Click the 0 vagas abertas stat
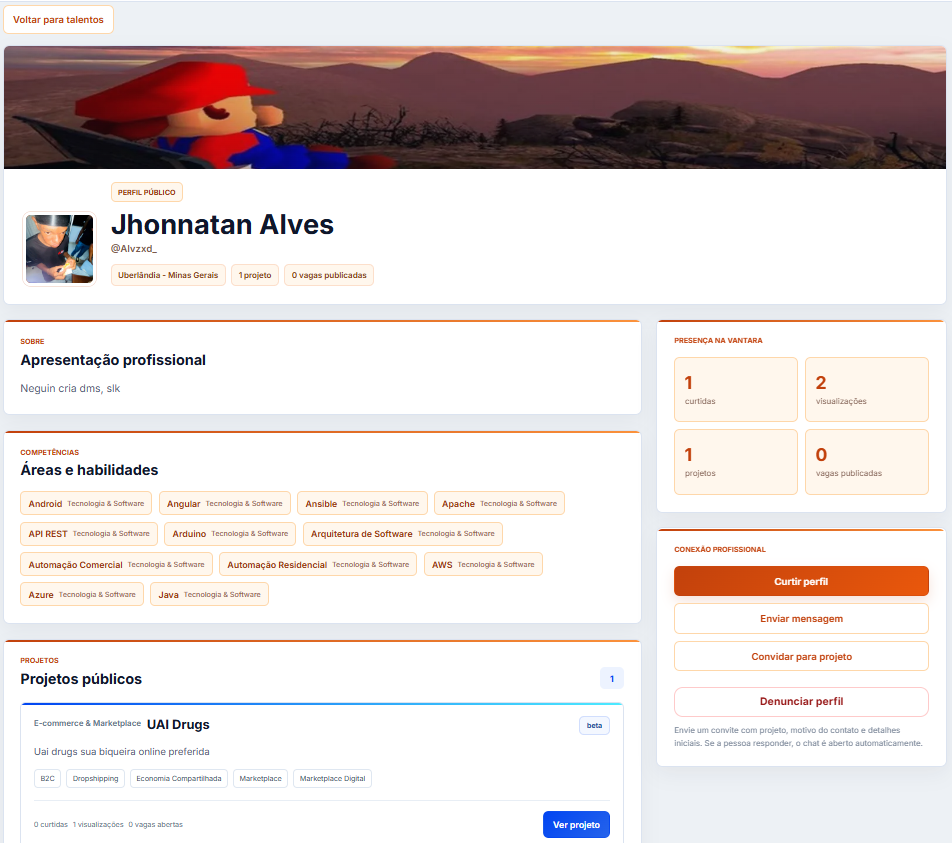 (155, 824)
